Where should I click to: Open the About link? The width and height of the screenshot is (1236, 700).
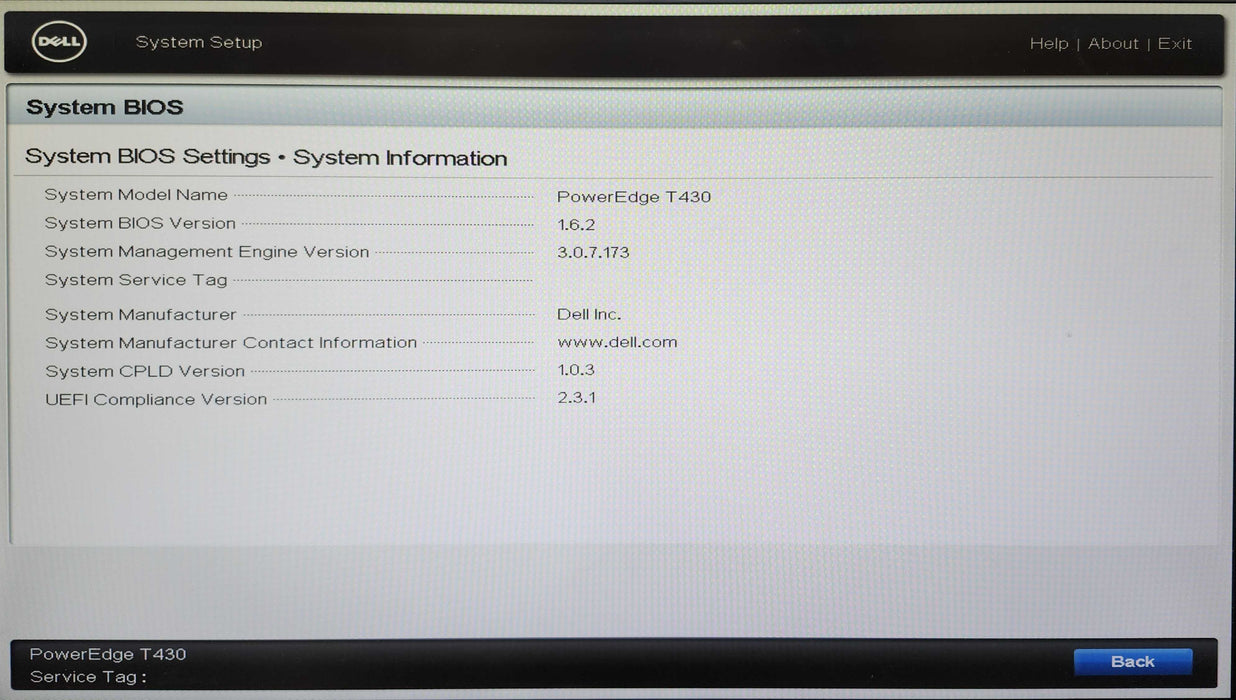point(1113,44)
